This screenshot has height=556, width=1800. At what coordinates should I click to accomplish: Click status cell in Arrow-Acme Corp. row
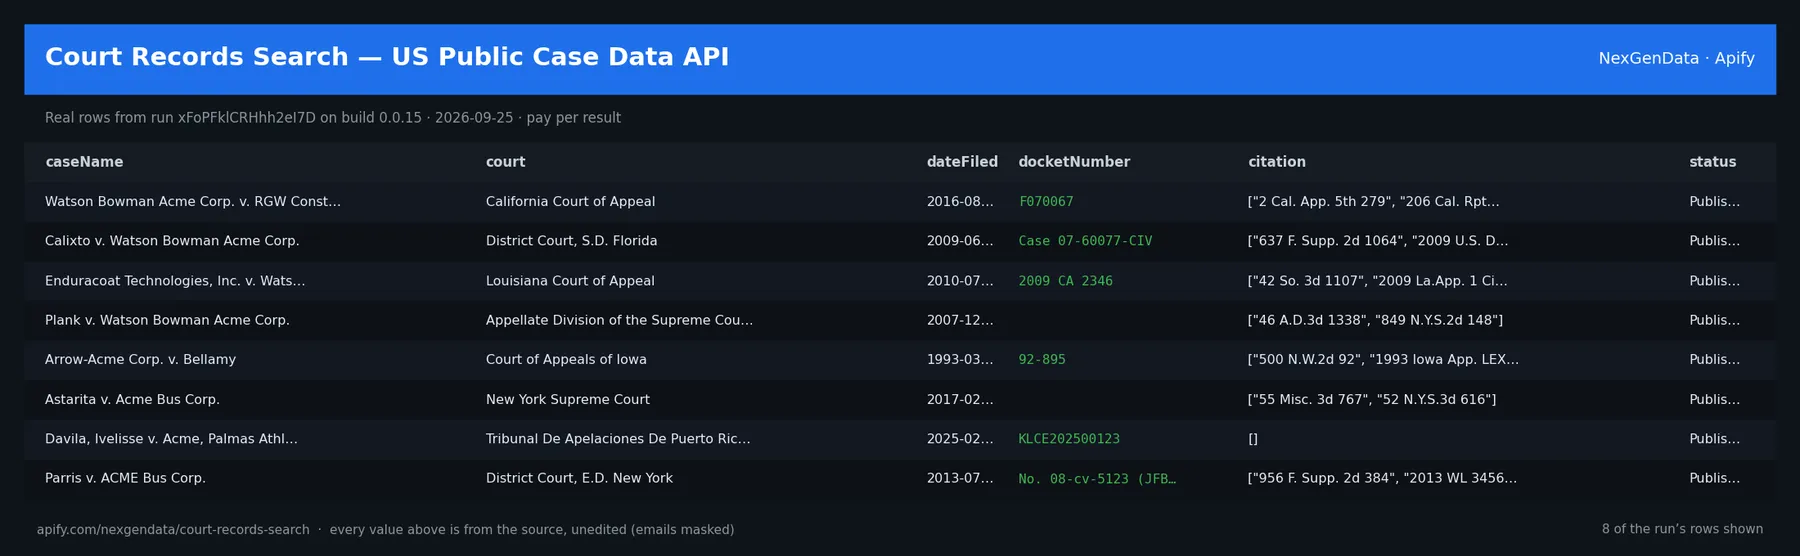pos(1714,360)
